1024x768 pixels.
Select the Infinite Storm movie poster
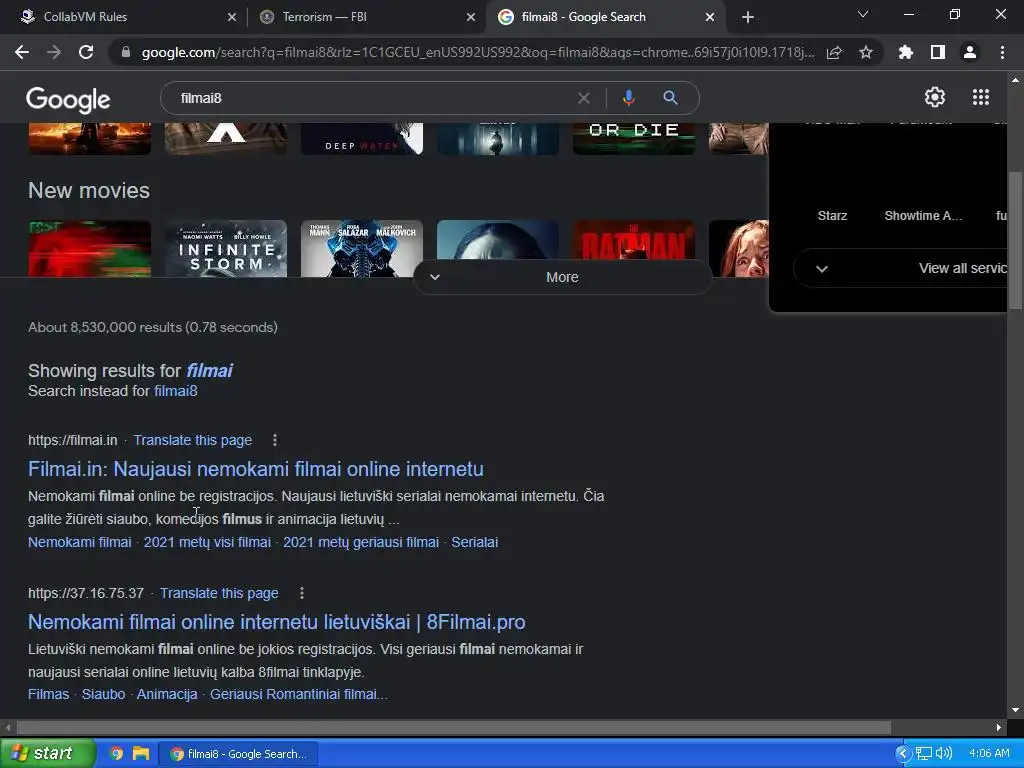226,249
